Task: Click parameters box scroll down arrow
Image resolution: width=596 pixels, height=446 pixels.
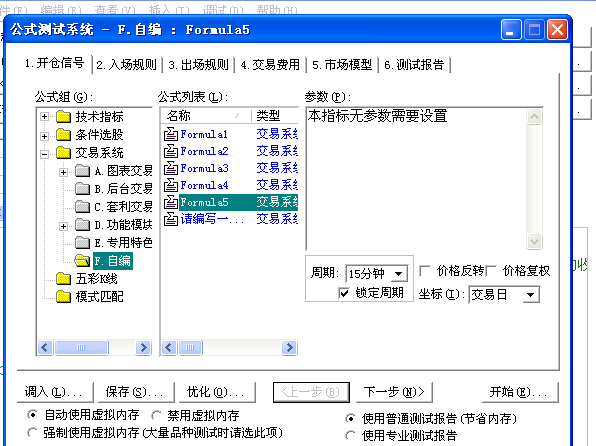Action: pyautogui.click(x=534, y=241)
